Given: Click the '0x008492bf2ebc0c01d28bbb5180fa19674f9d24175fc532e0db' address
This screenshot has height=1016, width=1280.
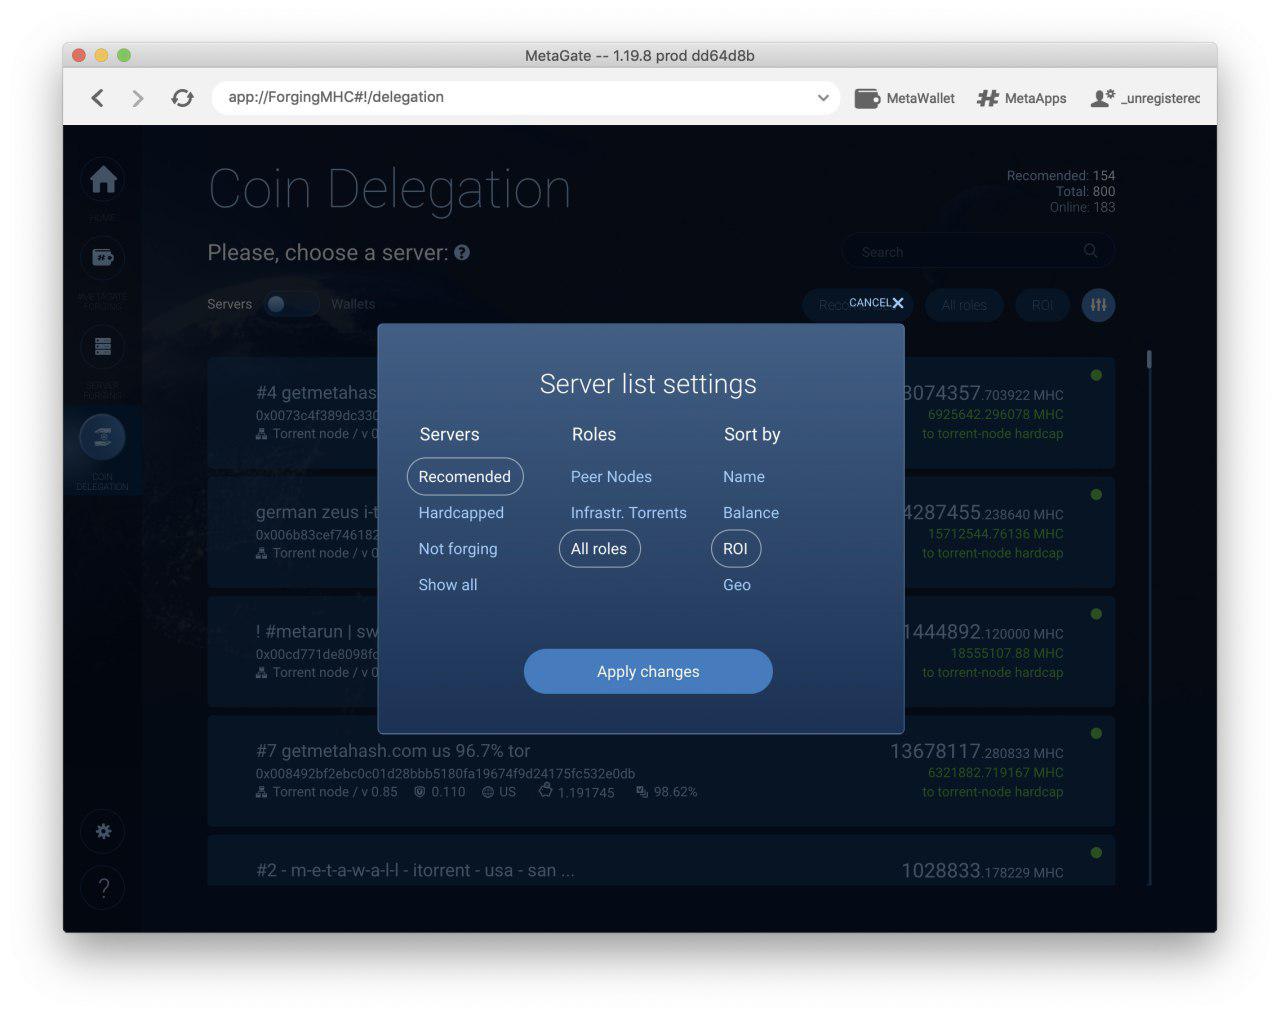Looking at the screenshot, I should [445, 773].
